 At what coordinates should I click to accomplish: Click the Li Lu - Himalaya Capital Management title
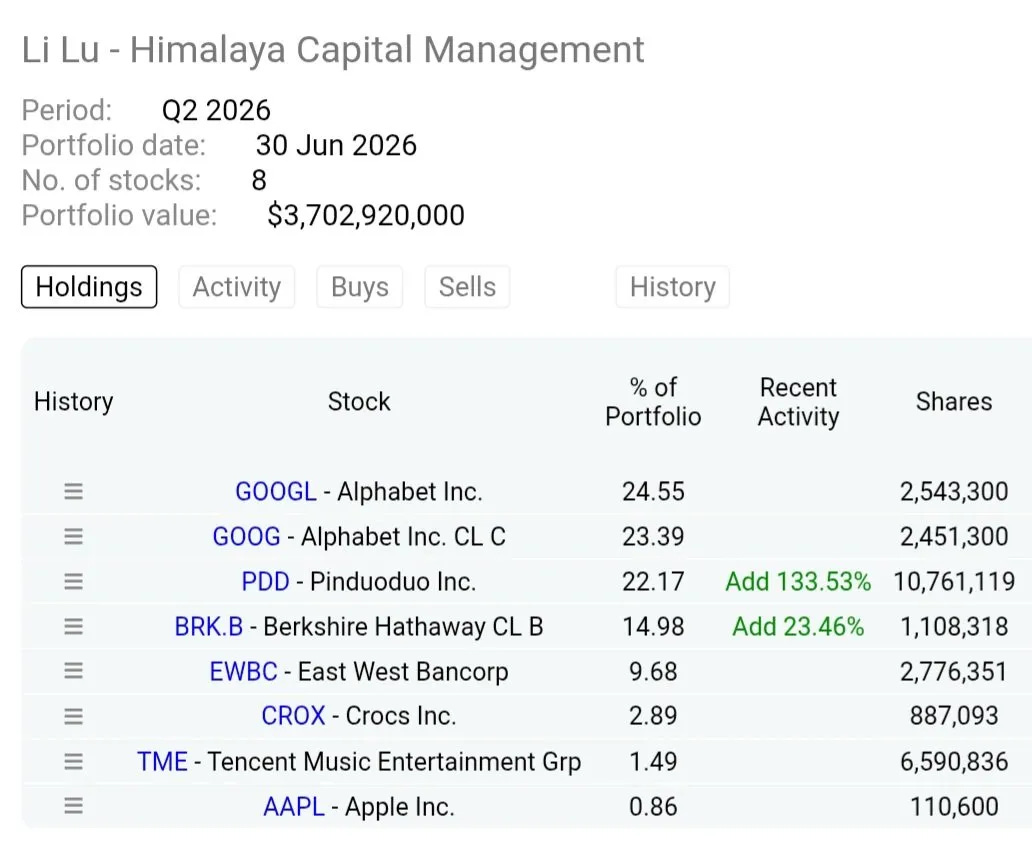[x=333, y=49]
